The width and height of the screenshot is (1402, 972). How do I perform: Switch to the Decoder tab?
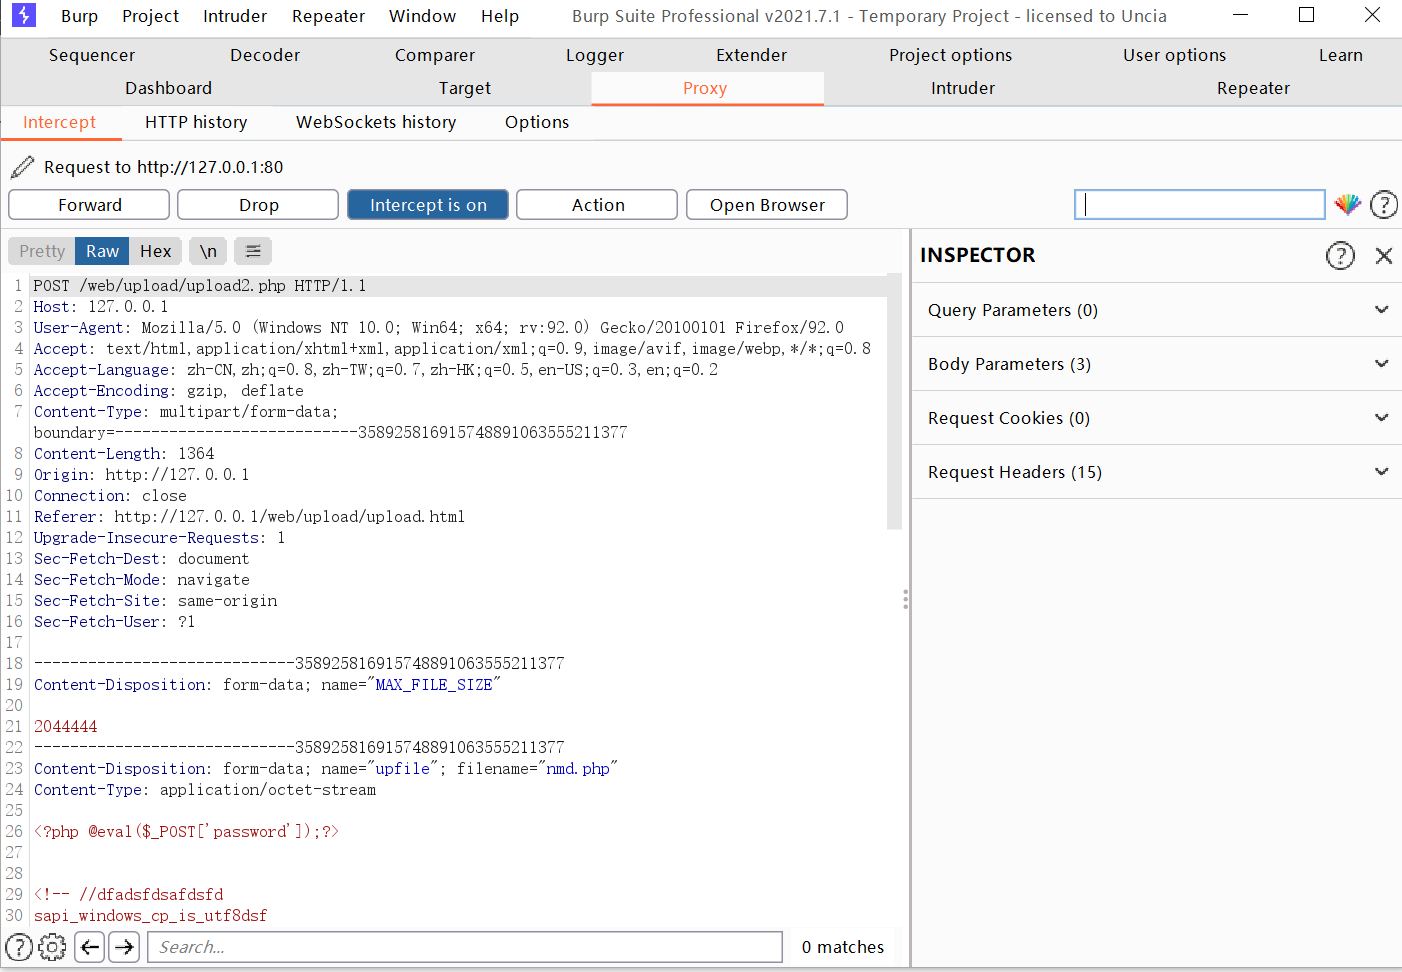point(265,55)
